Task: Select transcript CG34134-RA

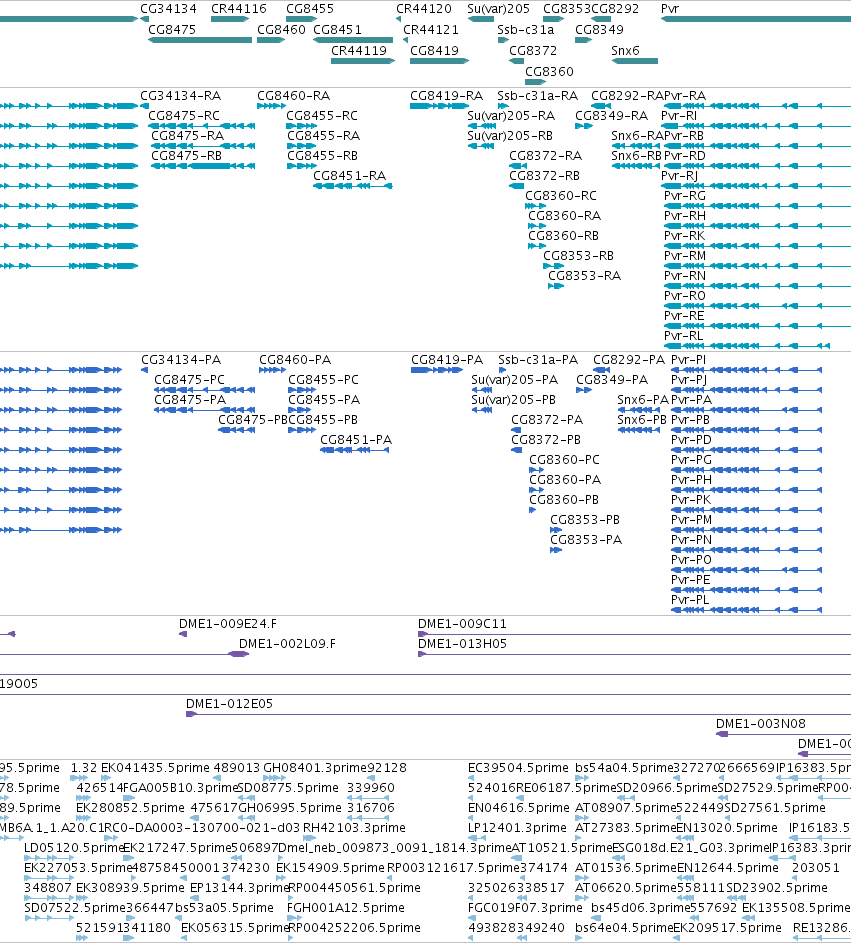Action: (x=180, y=96)
